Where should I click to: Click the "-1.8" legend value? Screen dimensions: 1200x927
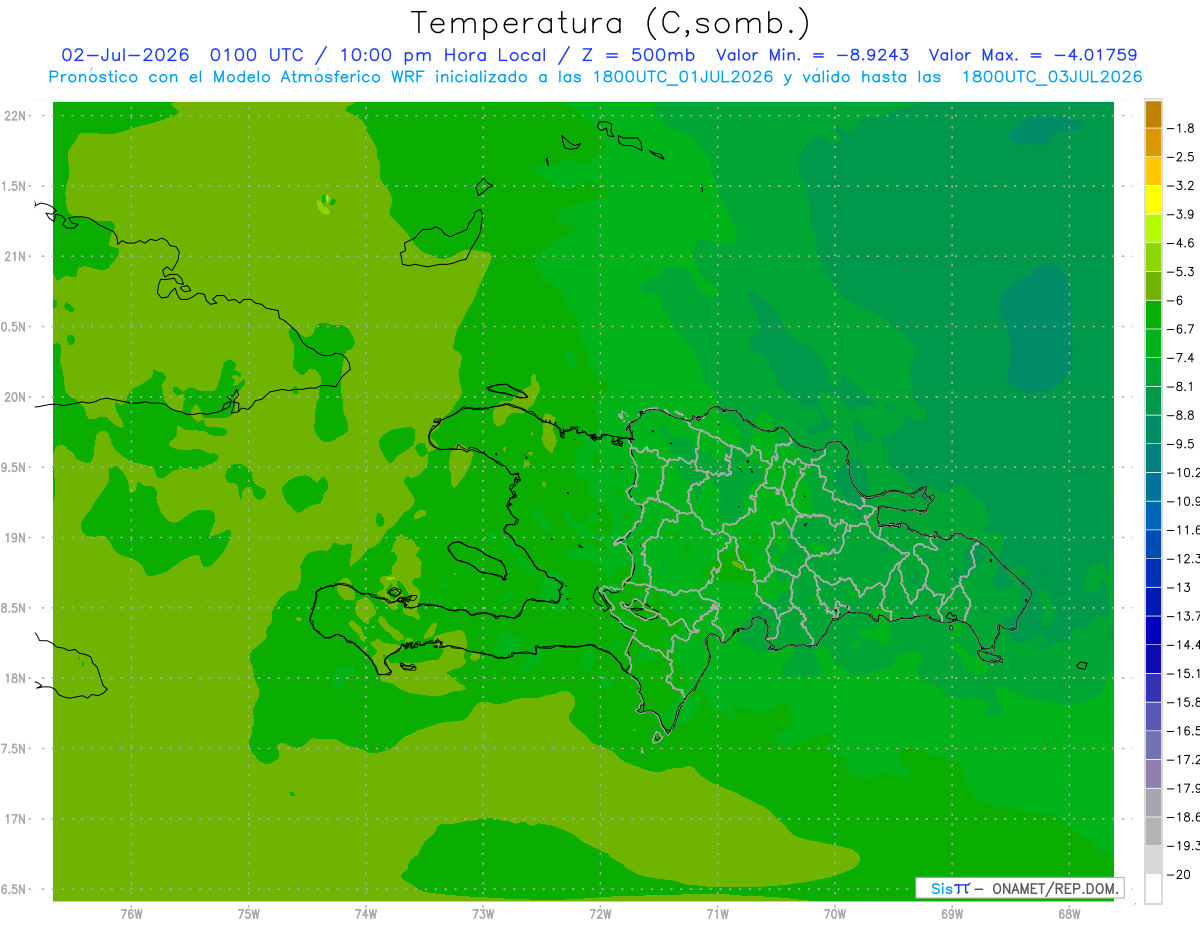pos(1181,129)
